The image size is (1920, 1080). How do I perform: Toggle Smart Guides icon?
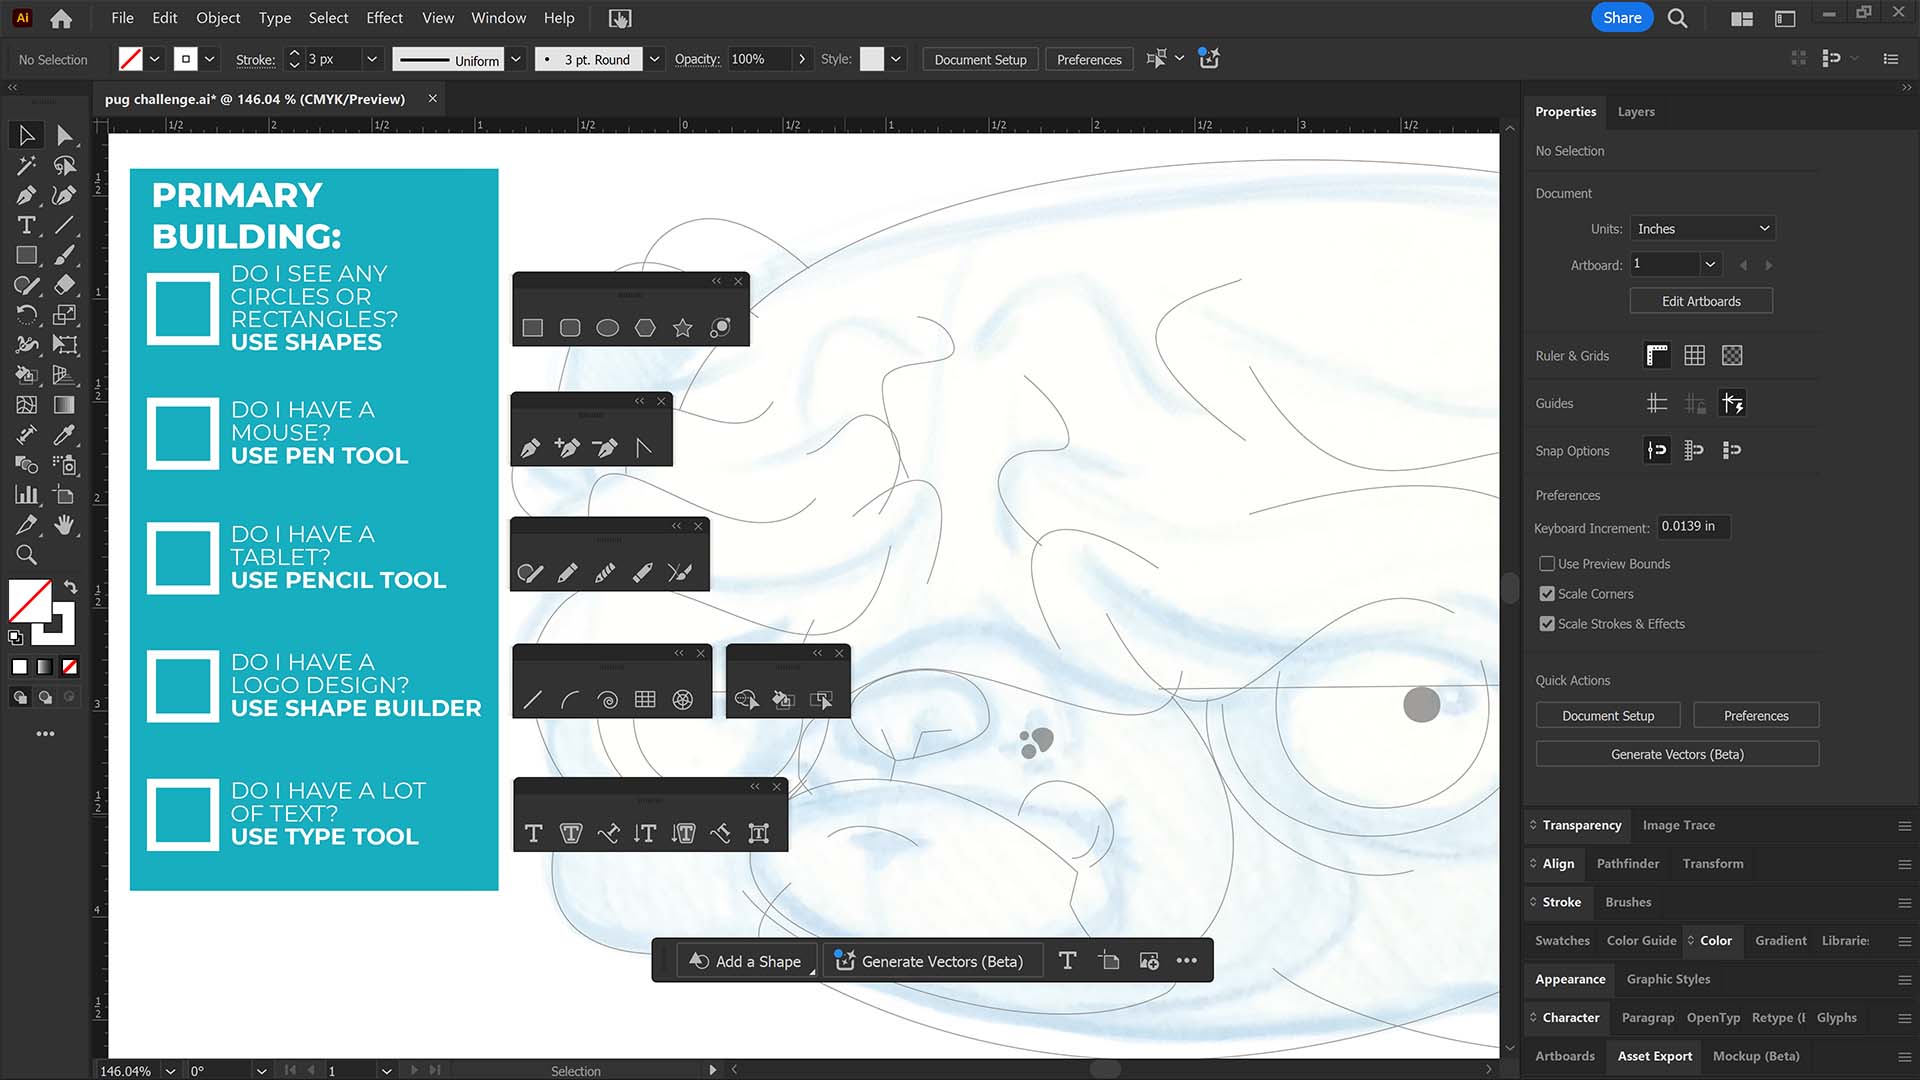click(1732, 404)
